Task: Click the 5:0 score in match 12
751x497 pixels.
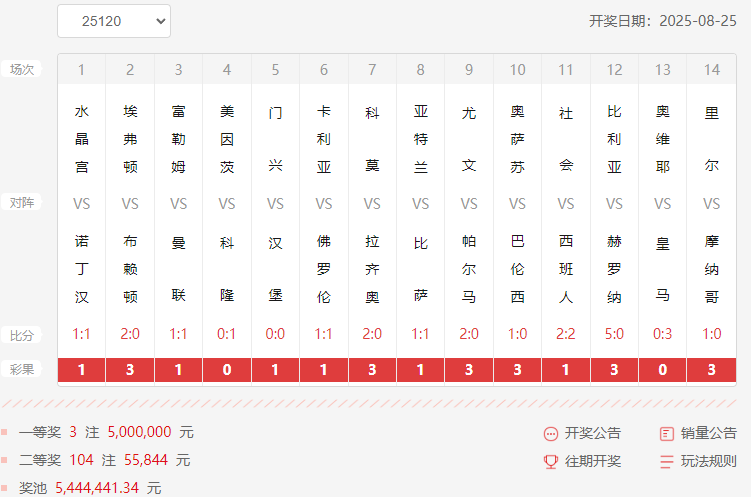Action: pos(614,334)
